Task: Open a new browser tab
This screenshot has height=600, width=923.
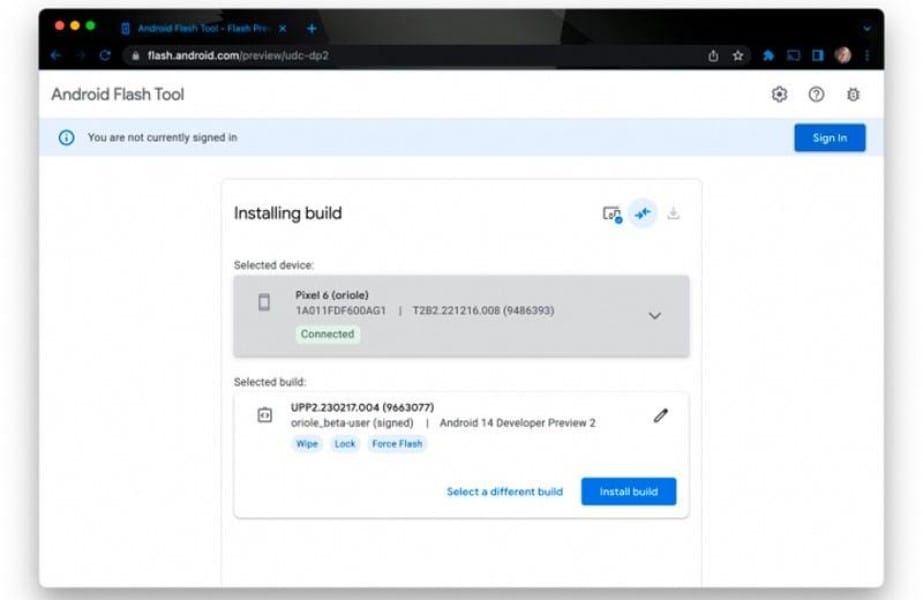Action: click(x=312, y=28)
